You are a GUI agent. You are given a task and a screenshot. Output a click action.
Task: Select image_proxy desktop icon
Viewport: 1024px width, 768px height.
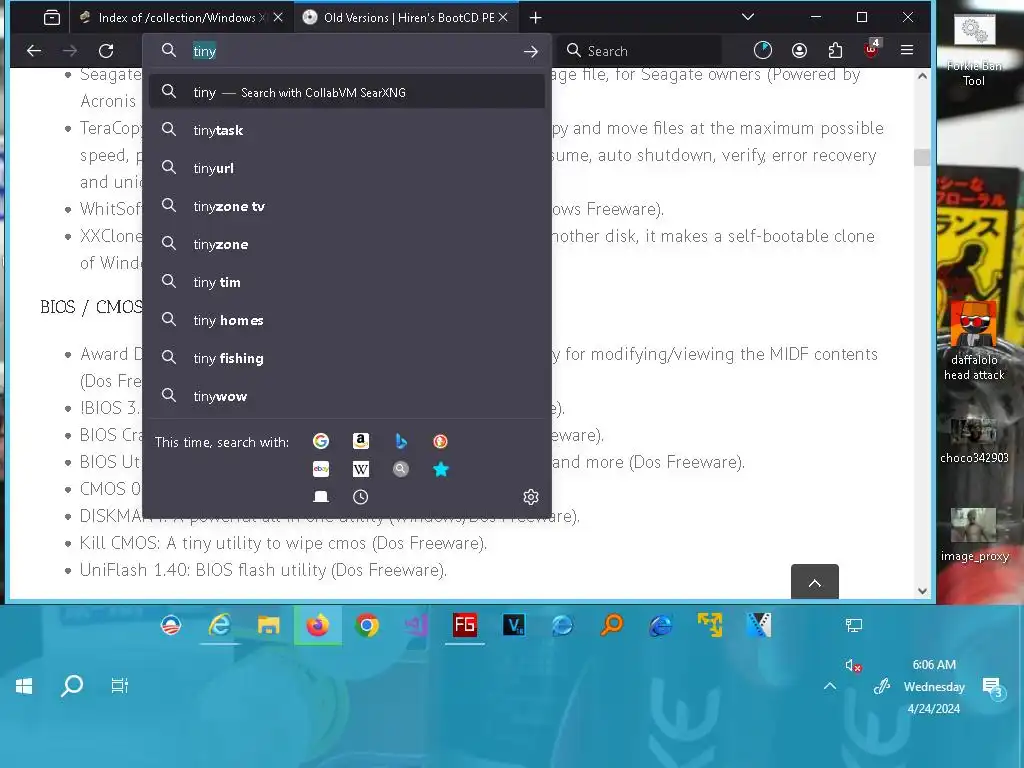[974, 536]
